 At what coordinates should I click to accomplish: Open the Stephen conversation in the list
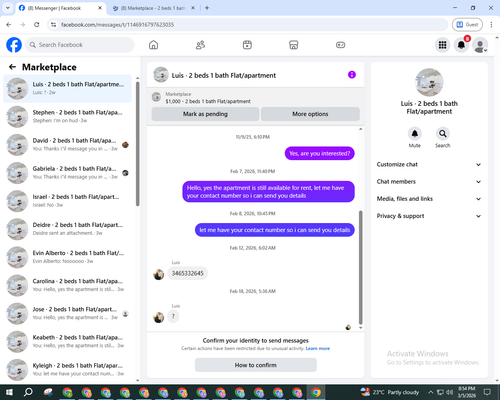coord(67,117)
